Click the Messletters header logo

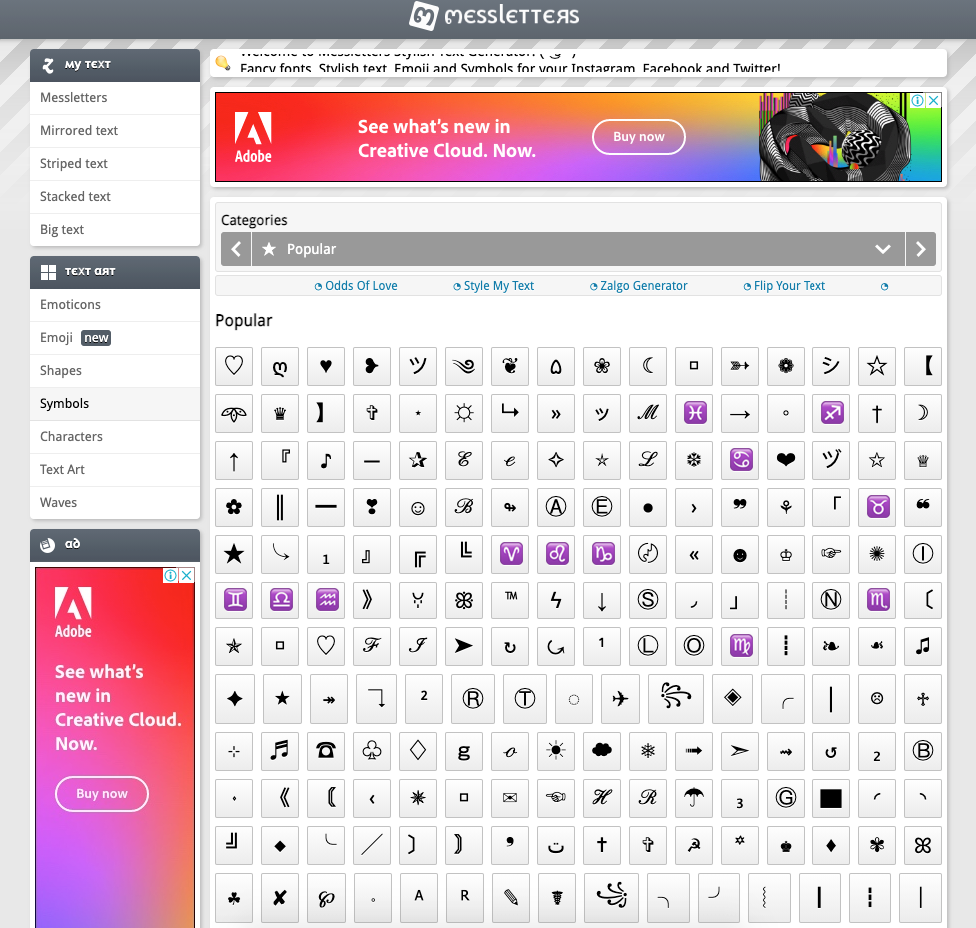click(494, 16)
